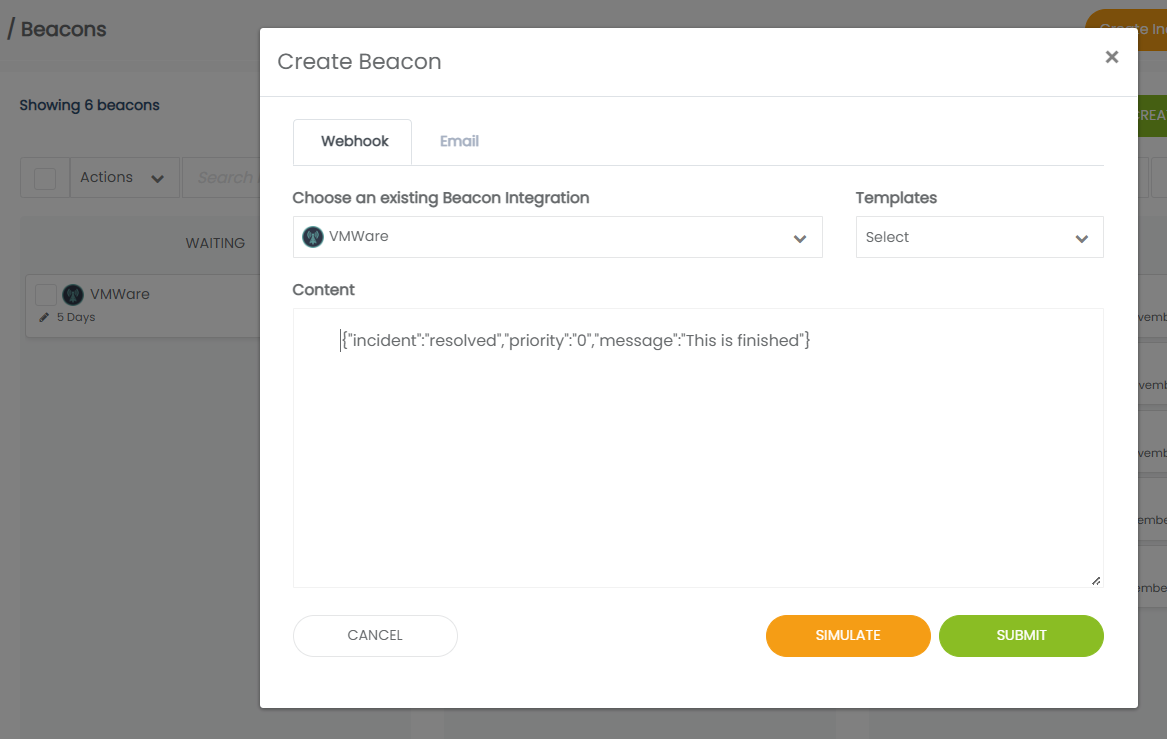The width and height of the screenshot is (1167, 739).
Task: Click the VMWare beacon card icon
Action: (x=73, y=295)
